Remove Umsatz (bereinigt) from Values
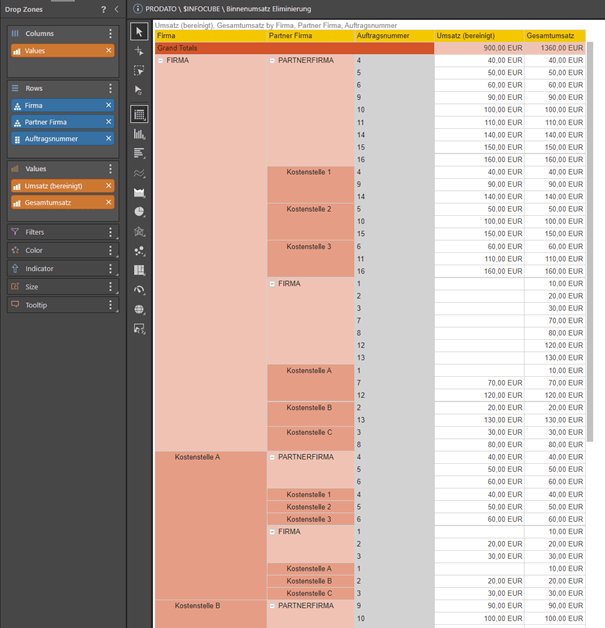Image resolution: width=605 pixels, height=628 pixels. pyautogui.click(x=109, y=186)
